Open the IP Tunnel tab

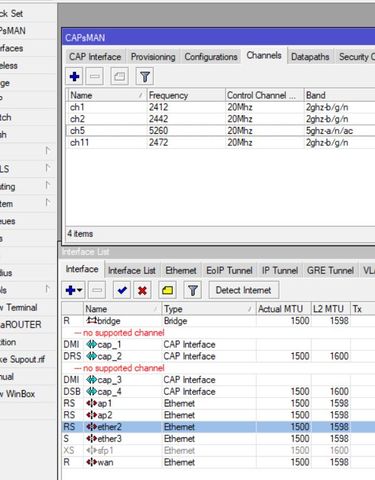point(280,270)
